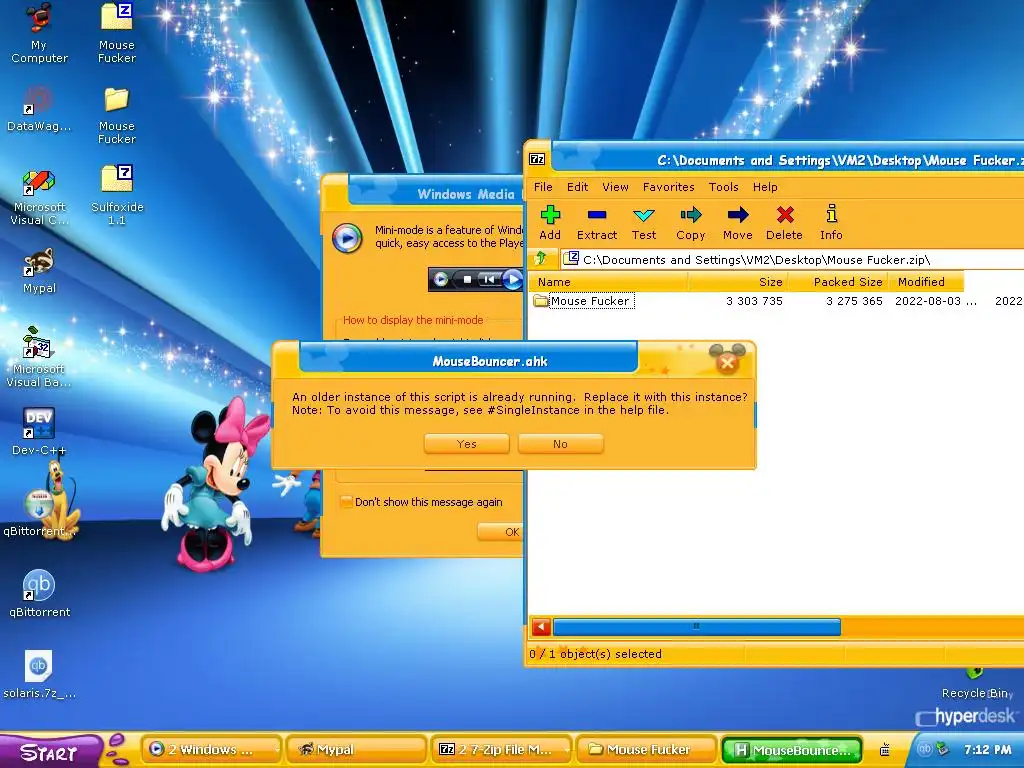Select Microsoft Visual C shortcut icon
This screenshot has width=1024, height=768.
click(39, 197)
